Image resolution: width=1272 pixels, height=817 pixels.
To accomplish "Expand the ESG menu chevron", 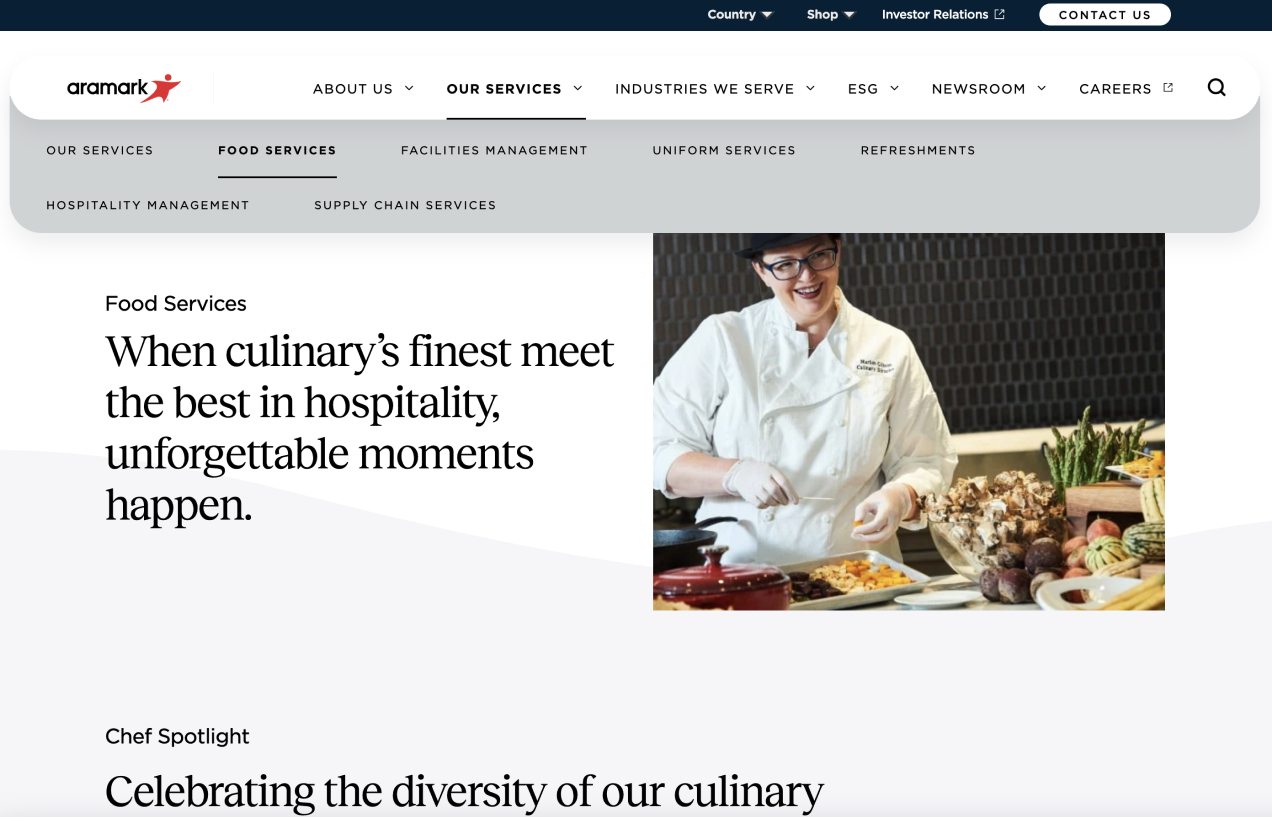I will coord(894,88).
